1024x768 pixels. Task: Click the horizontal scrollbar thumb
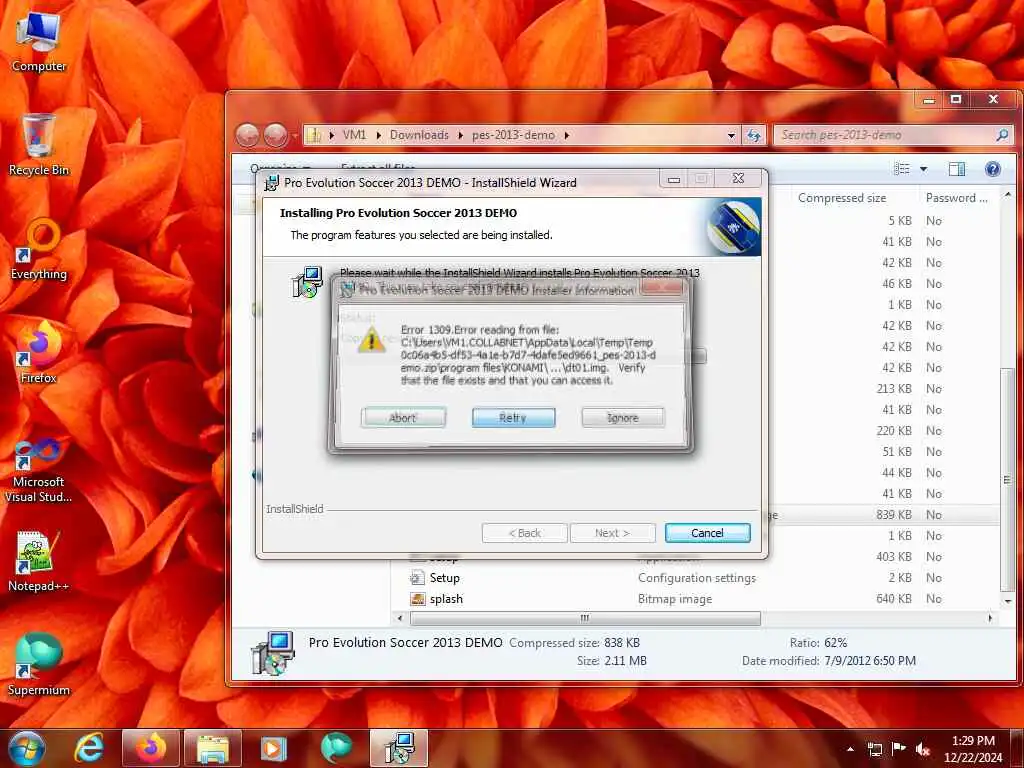click(x=585, y=618)
